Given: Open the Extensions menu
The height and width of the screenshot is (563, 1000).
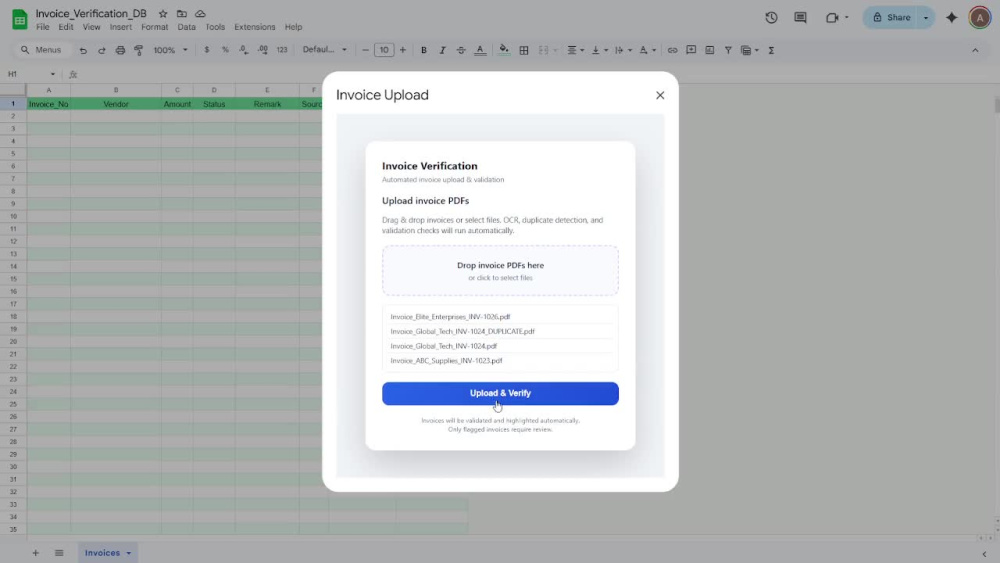Looking at the screenshot, I should coord(254,27).
